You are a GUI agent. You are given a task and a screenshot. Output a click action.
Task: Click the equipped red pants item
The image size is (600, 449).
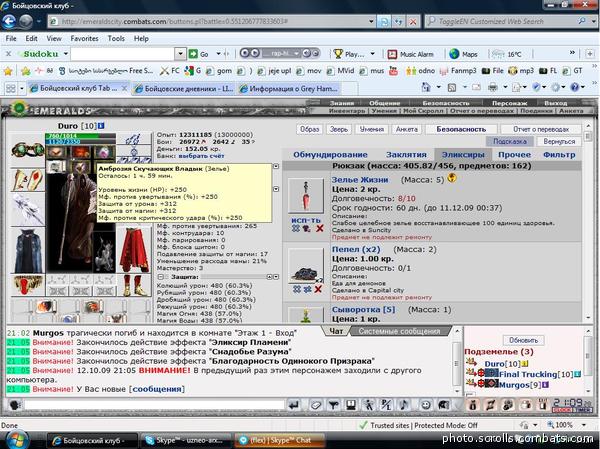point(134,249)
